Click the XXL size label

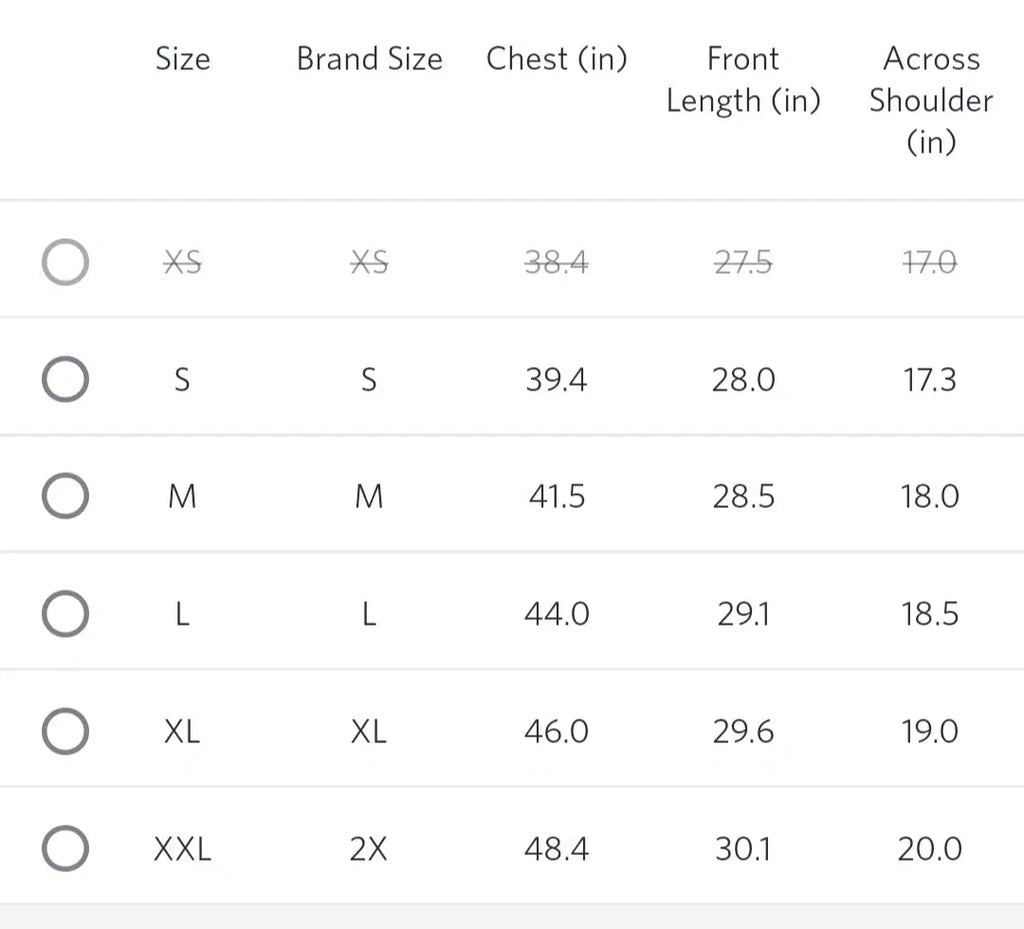click(x=182, y=849)
